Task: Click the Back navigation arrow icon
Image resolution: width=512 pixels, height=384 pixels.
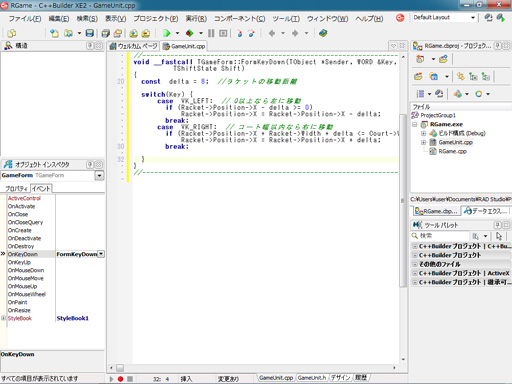Action: pos(272,33)
